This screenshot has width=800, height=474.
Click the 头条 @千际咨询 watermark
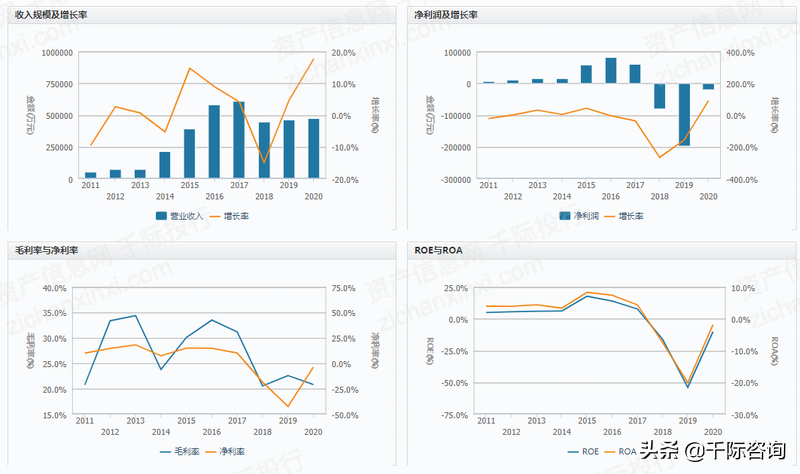coord(713,450)
